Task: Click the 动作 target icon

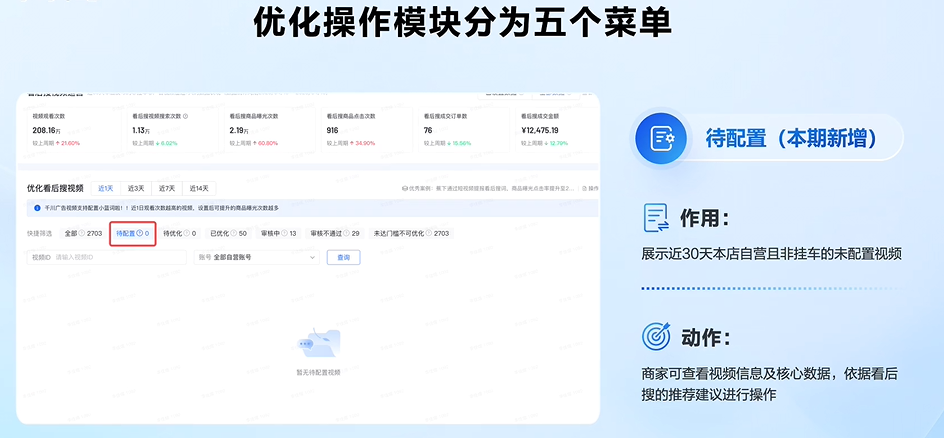Action: [x=656, y=335]
